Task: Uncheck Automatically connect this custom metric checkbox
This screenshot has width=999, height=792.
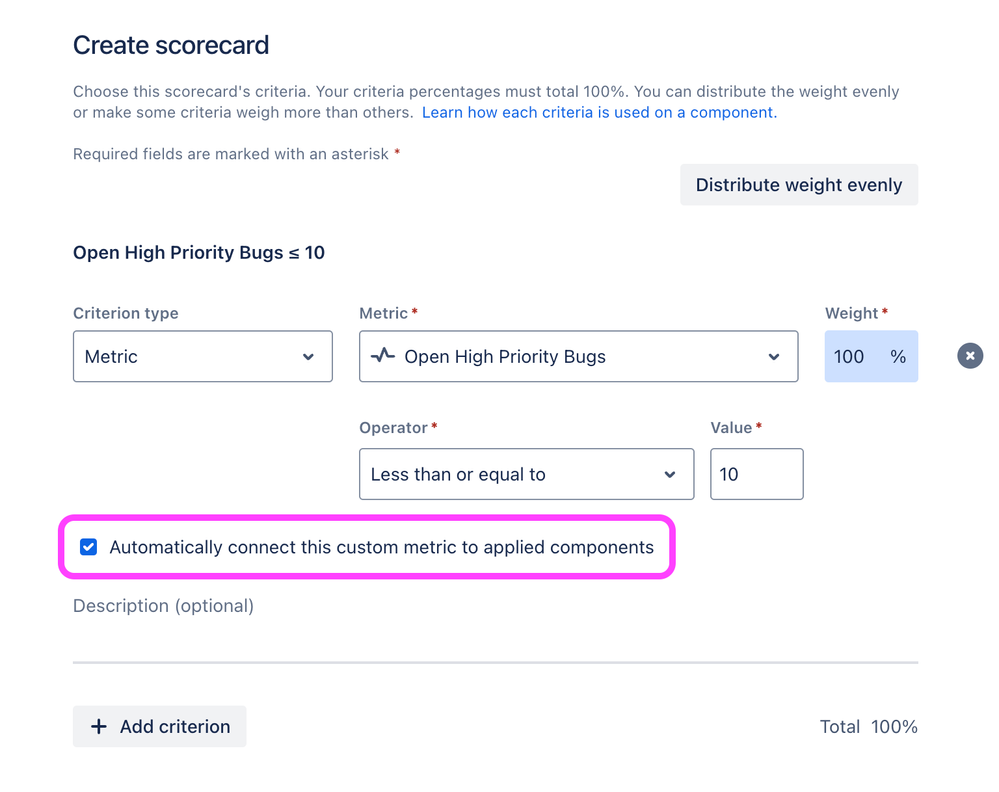Action: click(x=89, y=547)
